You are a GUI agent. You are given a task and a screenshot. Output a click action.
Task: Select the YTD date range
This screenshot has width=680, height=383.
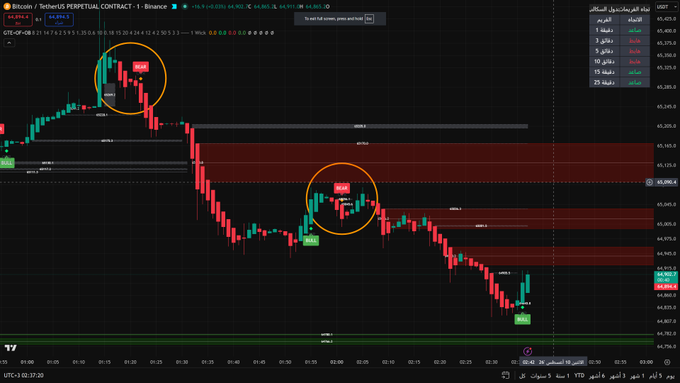(579, 376)
